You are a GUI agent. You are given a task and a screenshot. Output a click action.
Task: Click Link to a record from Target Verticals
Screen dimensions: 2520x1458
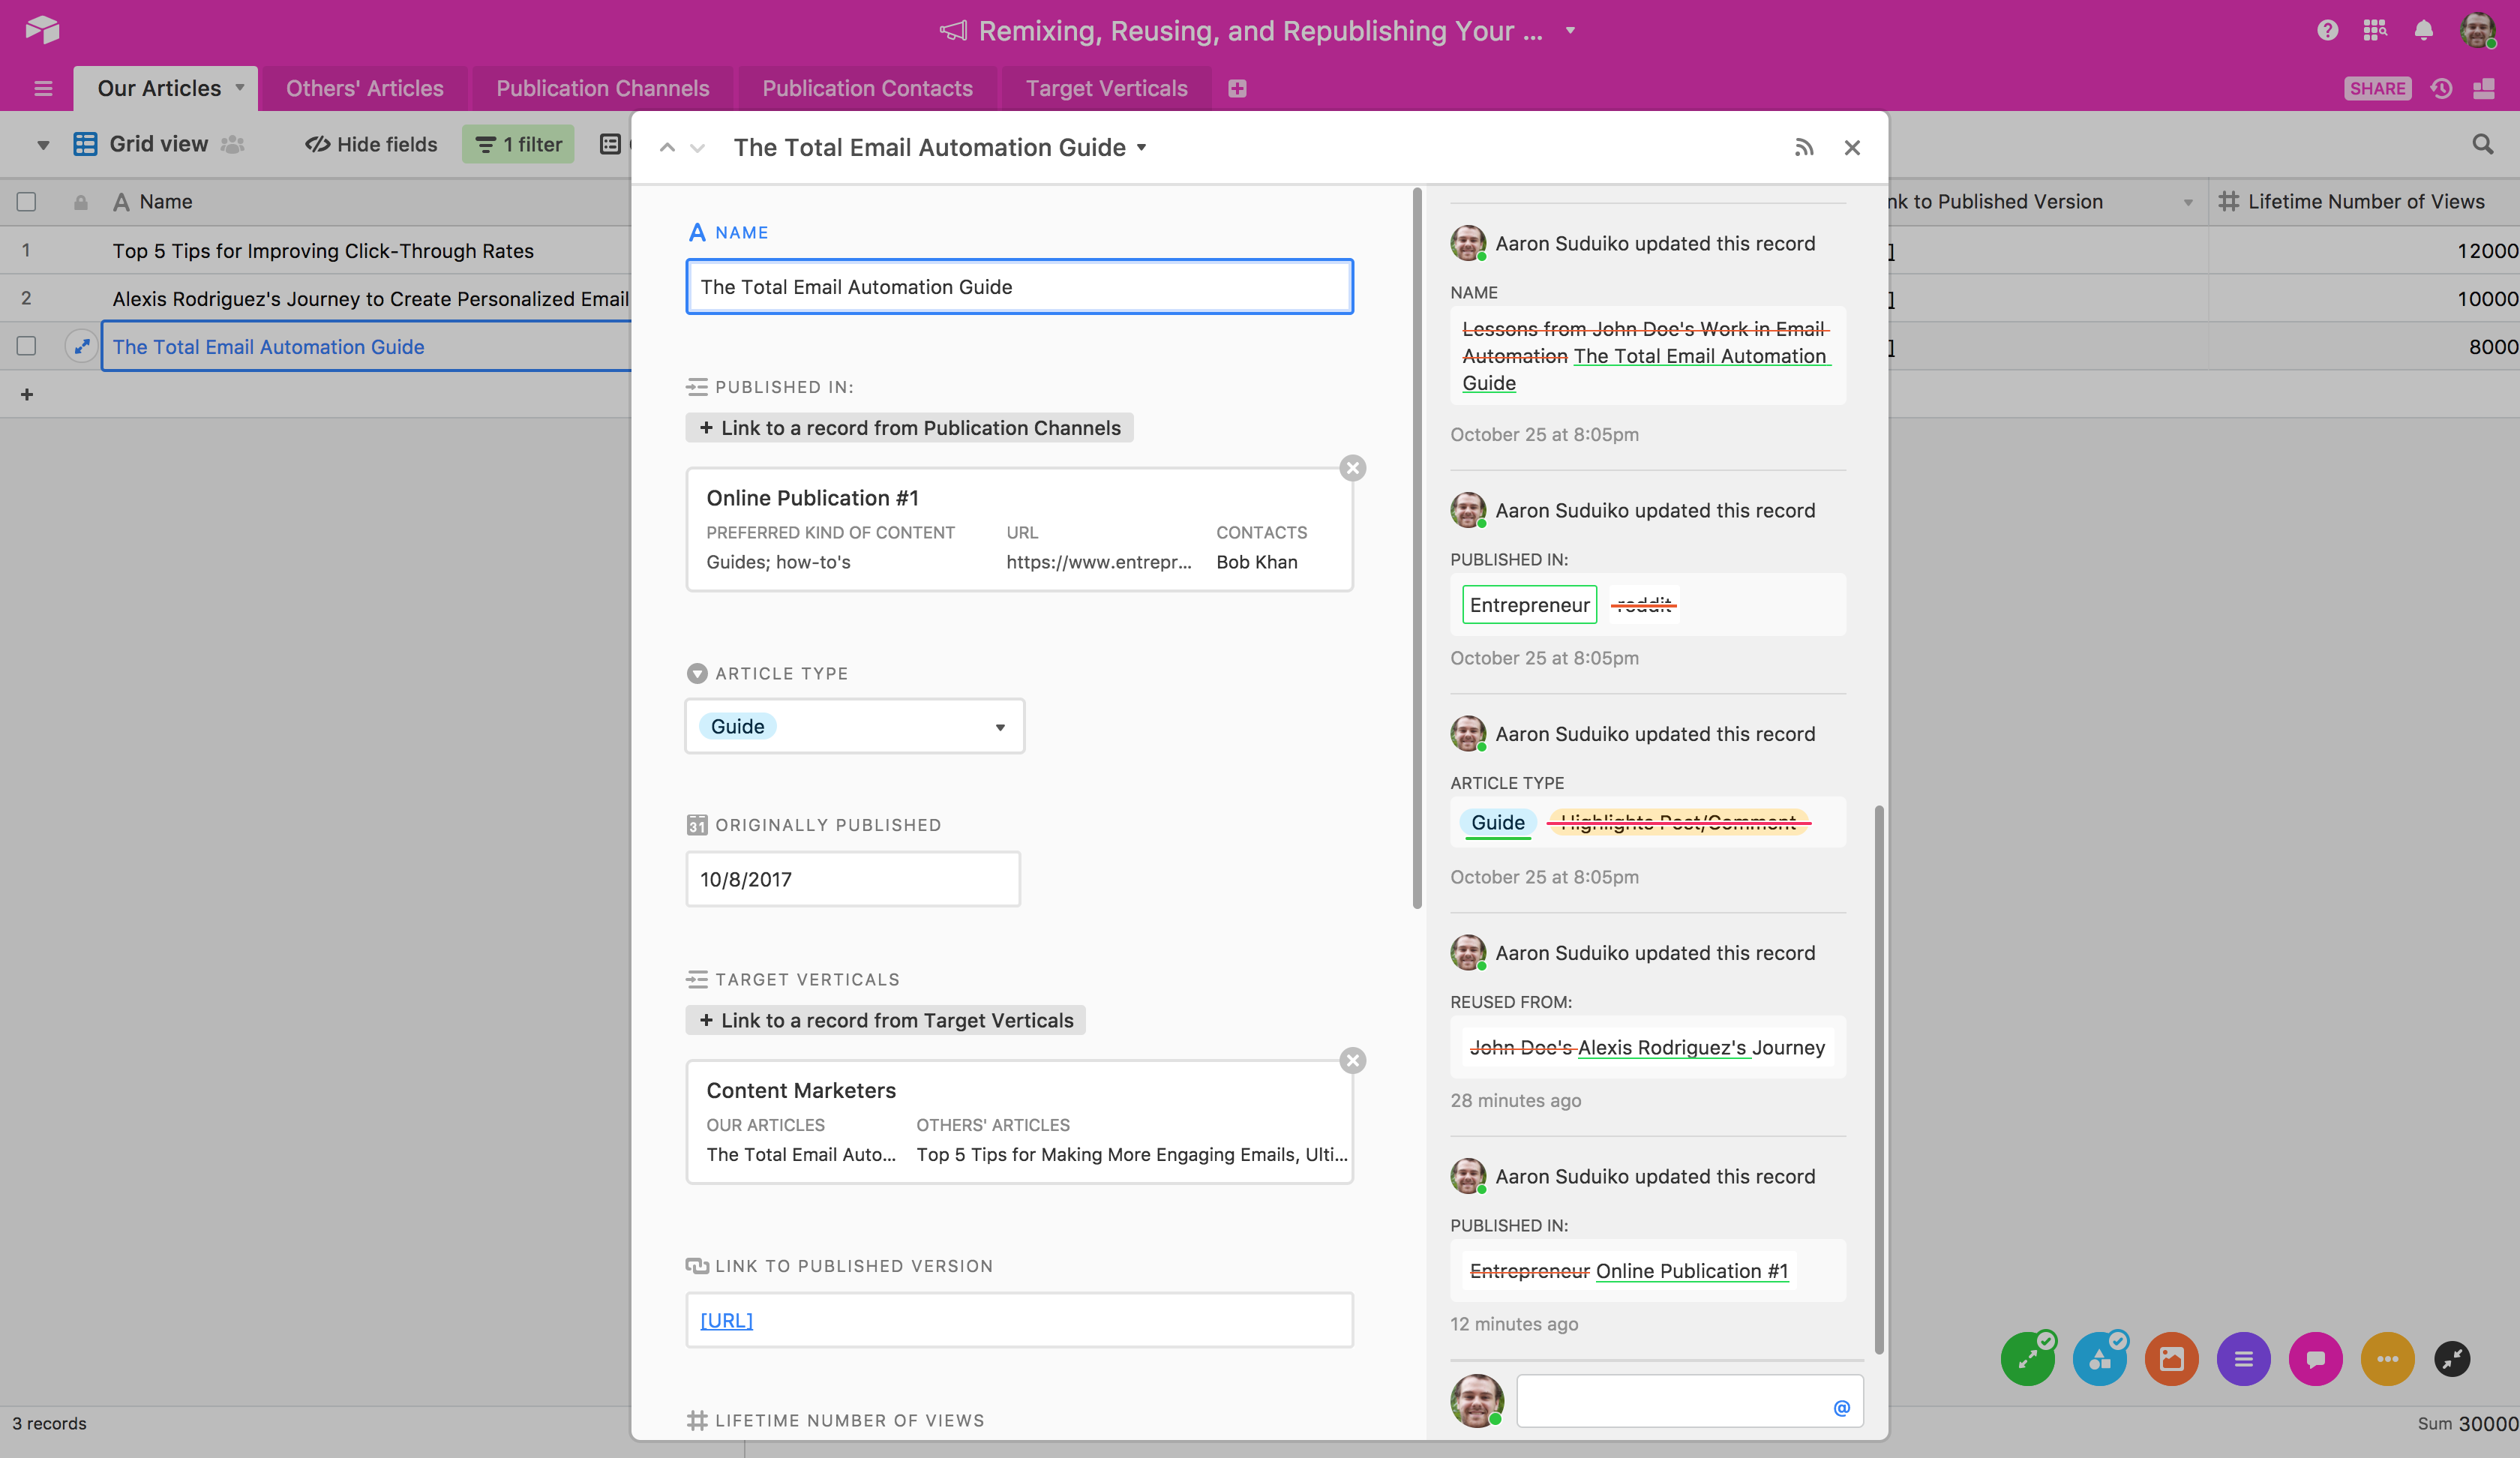tap(885, 1020)
